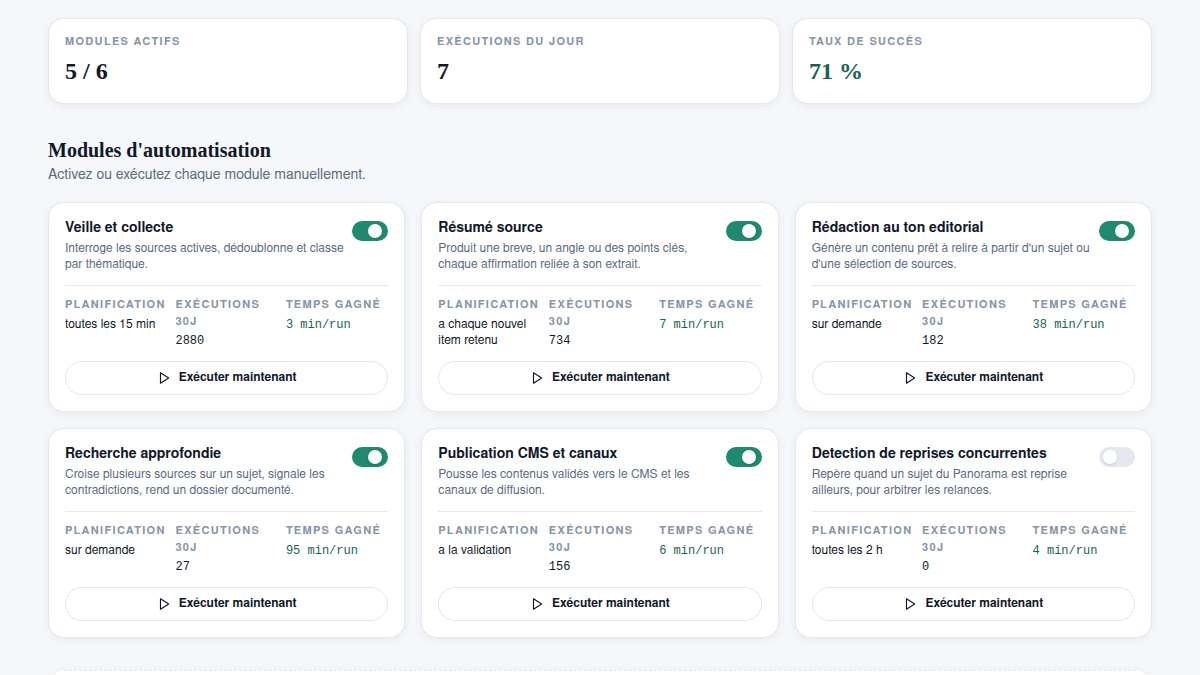1200x675 pixels.
Task: Click Exécuter maintenant under Résumé source
Action: coord(600,378)
